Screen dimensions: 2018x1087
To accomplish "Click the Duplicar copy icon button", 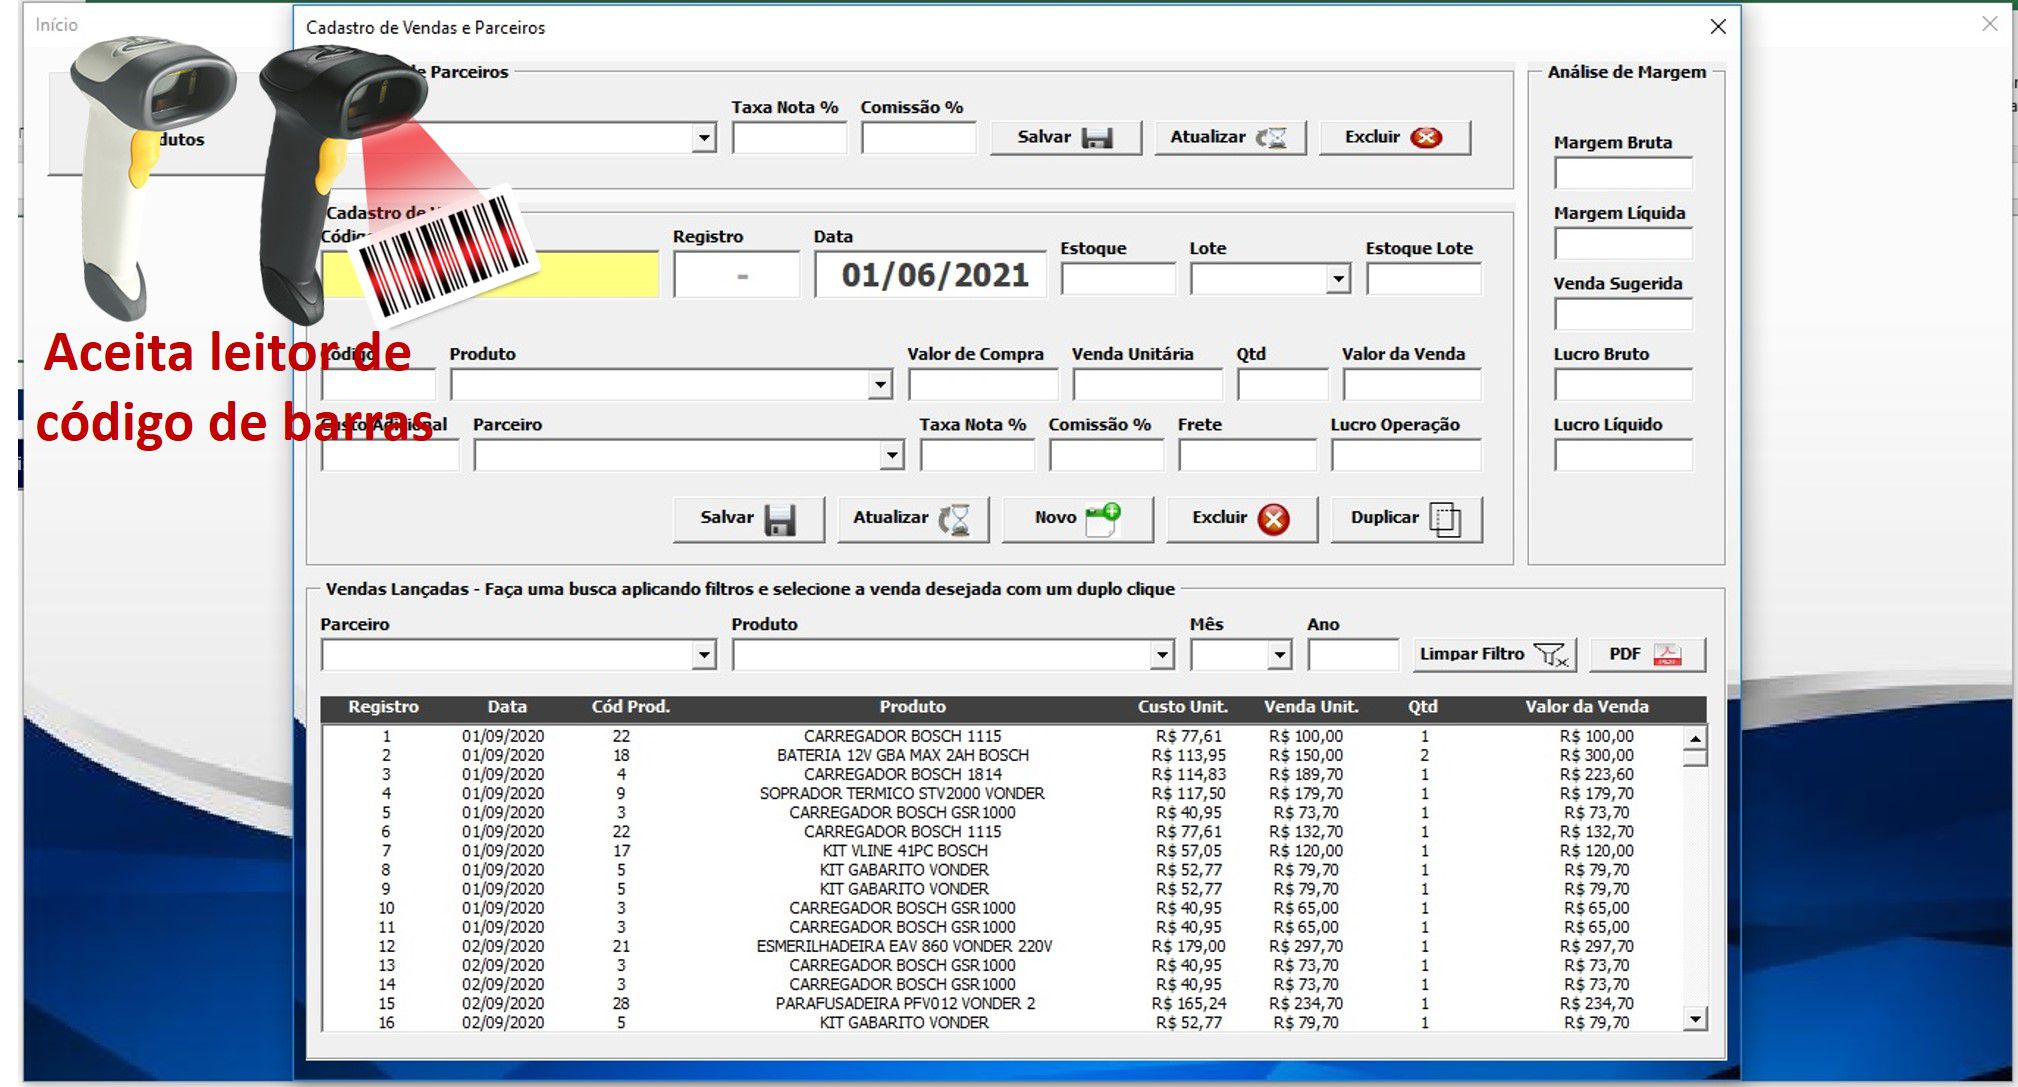I will tap(1405, 518).
